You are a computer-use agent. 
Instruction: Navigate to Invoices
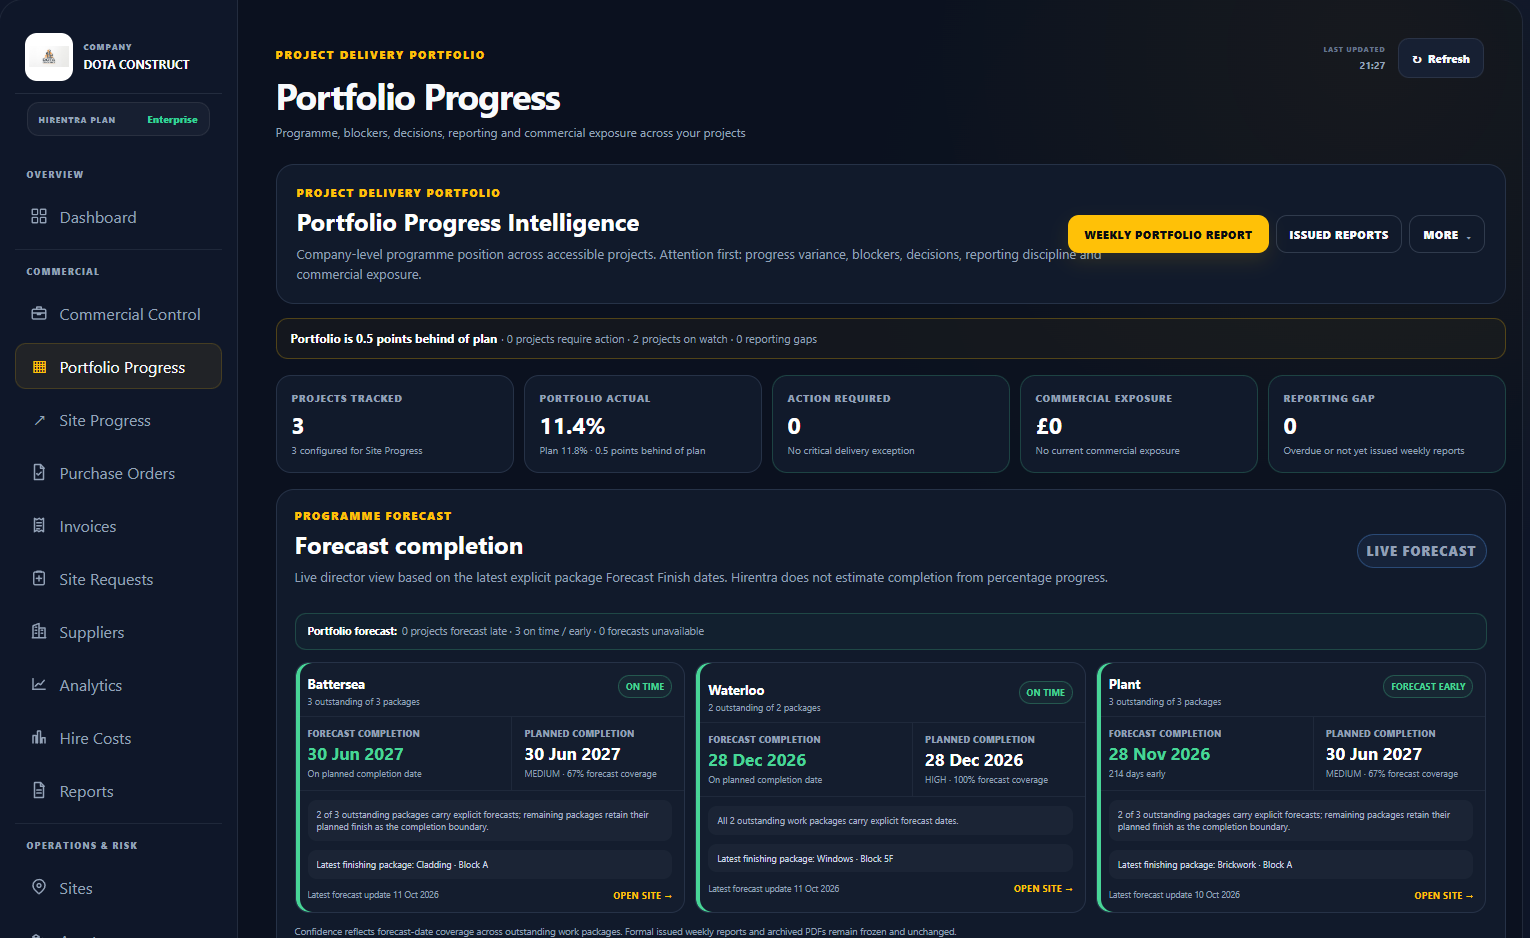118,526
